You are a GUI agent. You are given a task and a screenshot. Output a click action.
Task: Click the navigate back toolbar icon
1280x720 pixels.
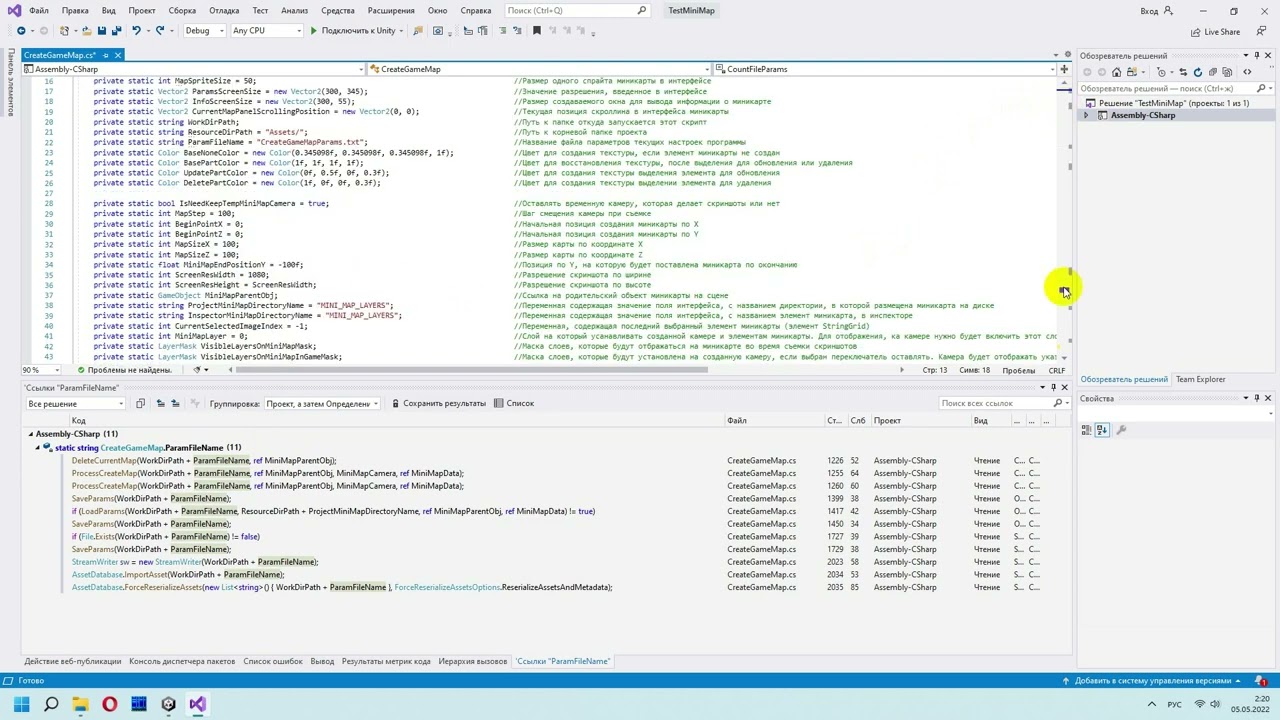[20, 31]
